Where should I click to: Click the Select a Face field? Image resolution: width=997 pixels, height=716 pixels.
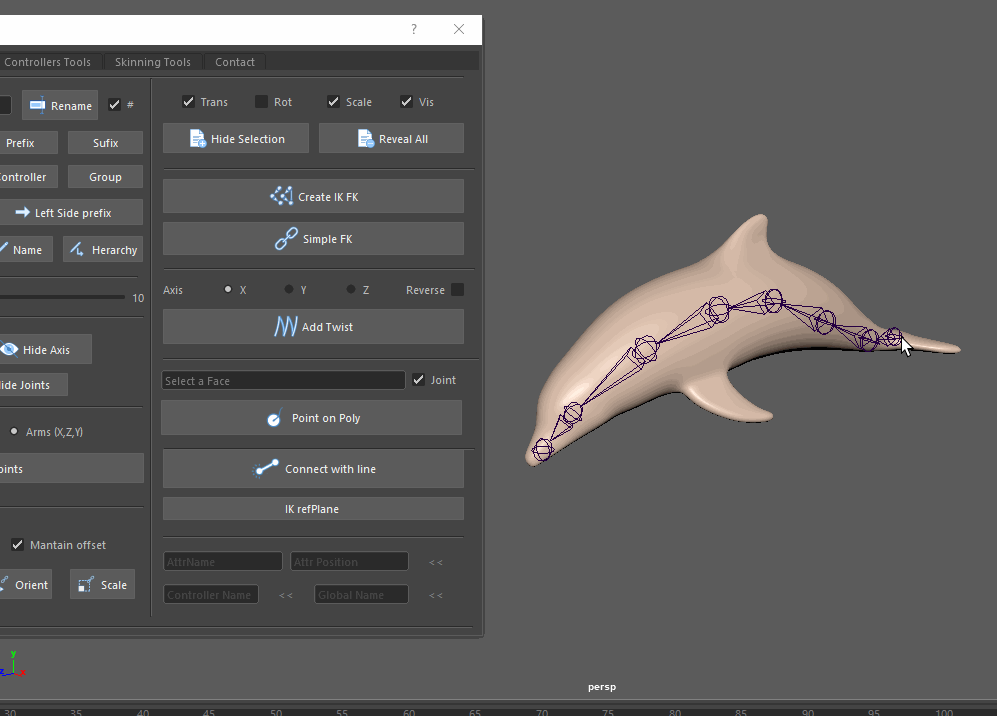click(283, 381)
